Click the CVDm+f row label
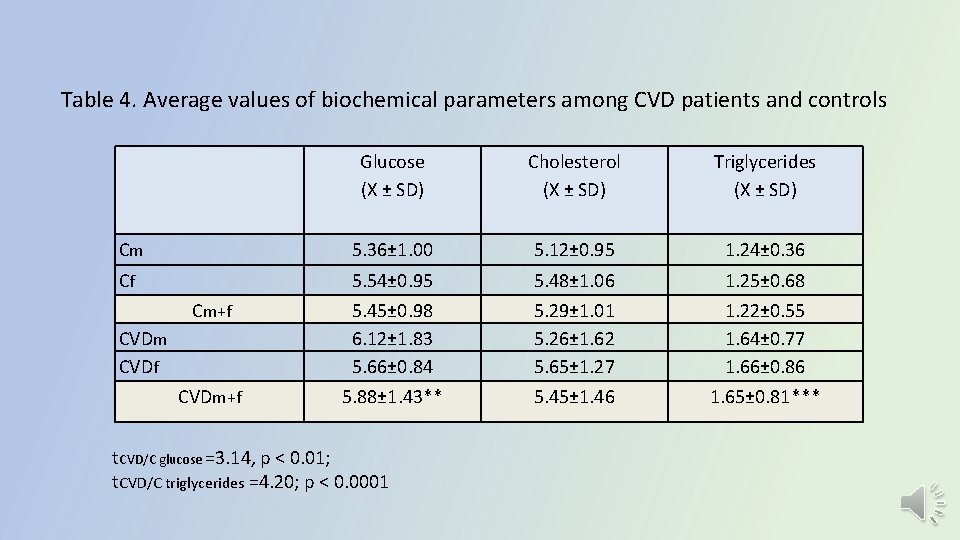This screenshot has height=540, width=960. coord(210,398)
